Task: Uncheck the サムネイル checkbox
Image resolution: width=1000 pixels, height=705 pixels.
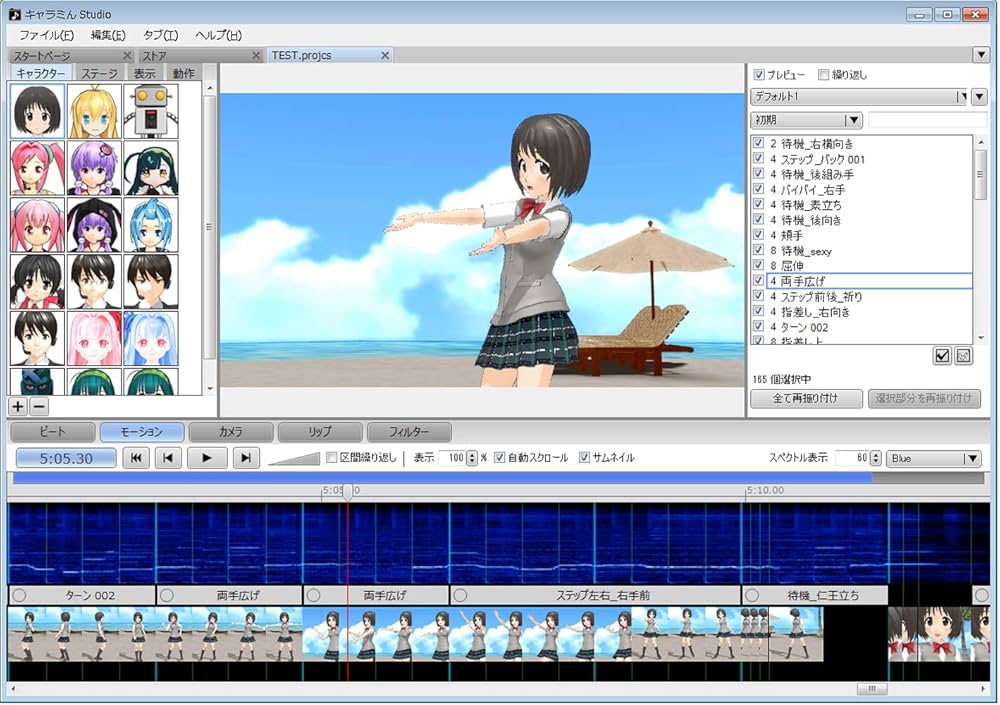Action: (x=585, y=458)
